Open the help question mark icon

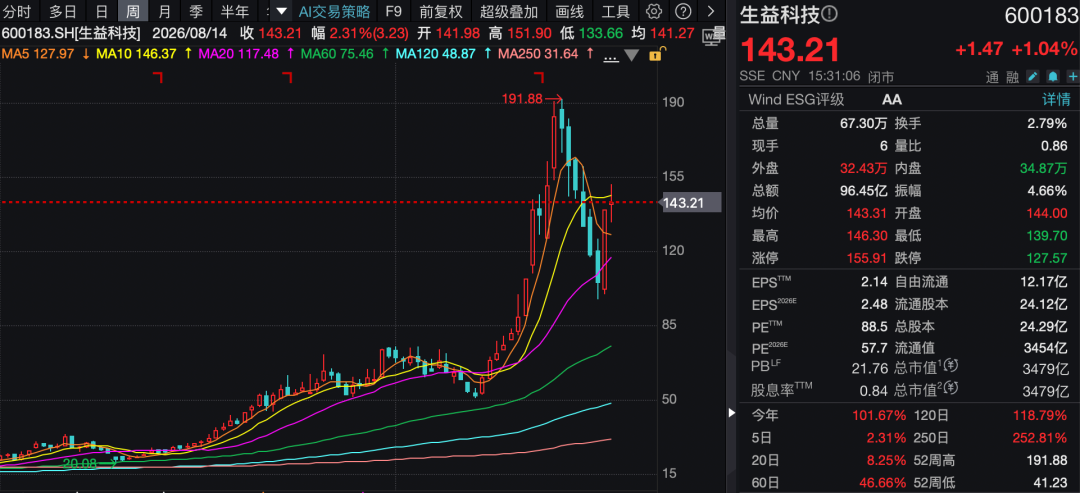(683, 11)
